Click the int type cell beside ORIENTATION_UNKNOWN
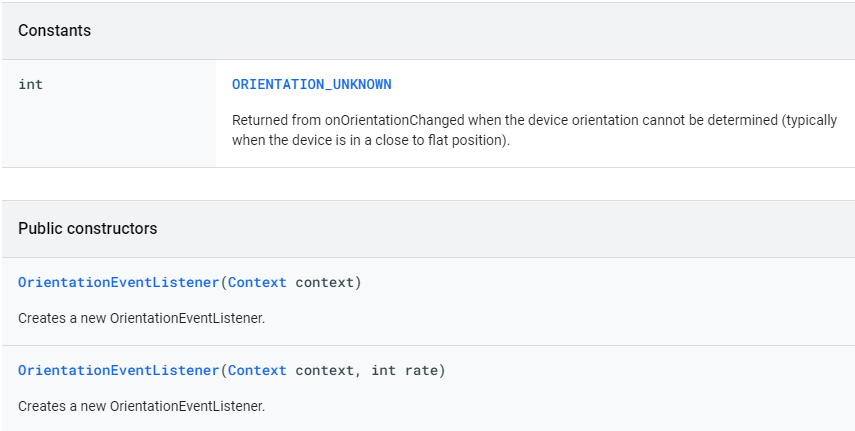 (31, 85)
